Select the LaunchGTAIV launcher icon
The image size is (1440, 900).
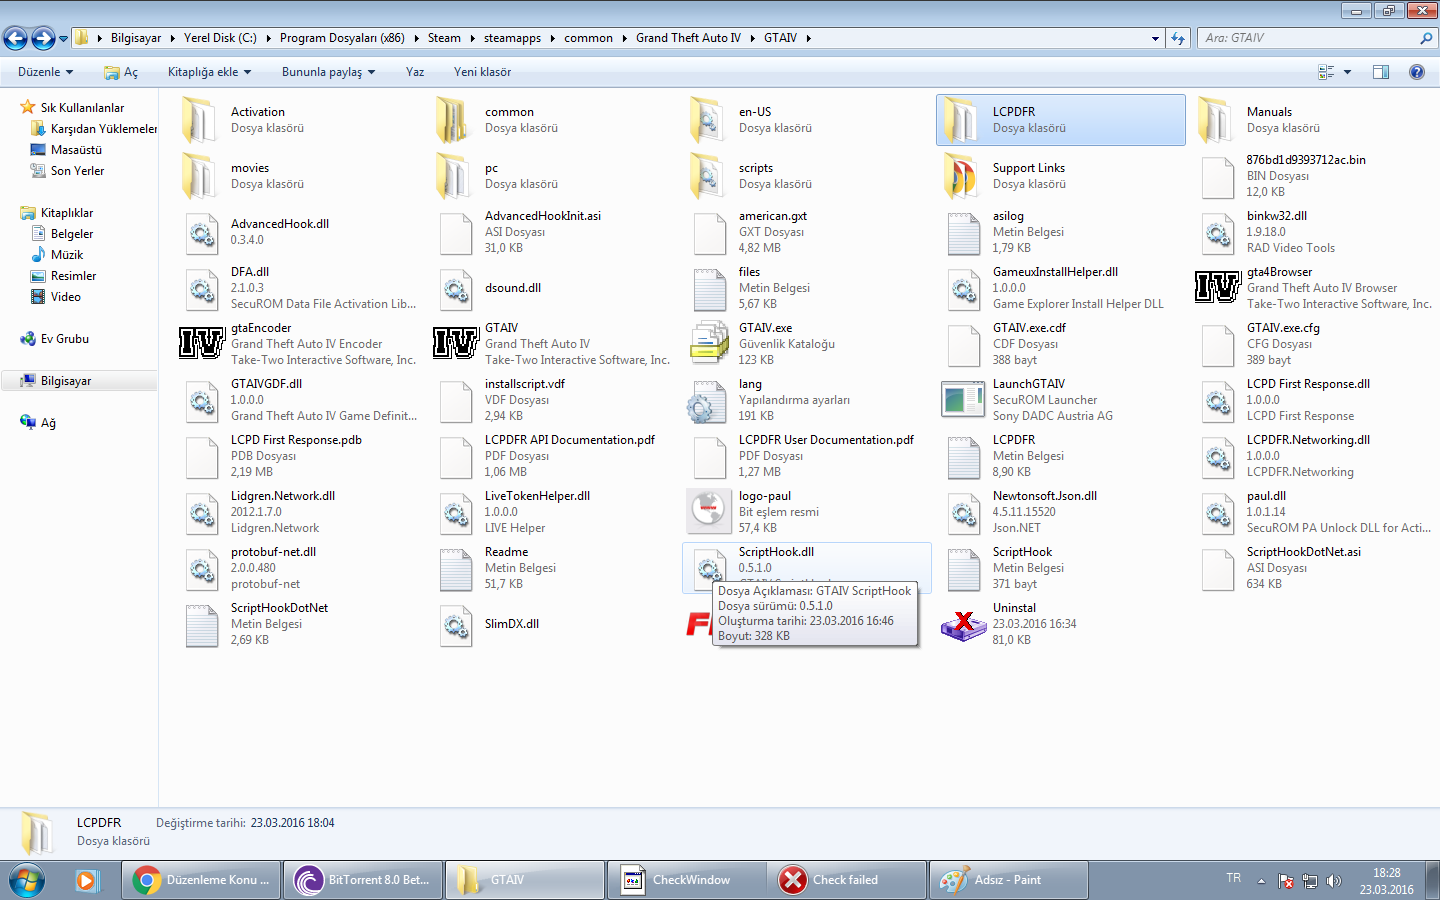[963, 400]
